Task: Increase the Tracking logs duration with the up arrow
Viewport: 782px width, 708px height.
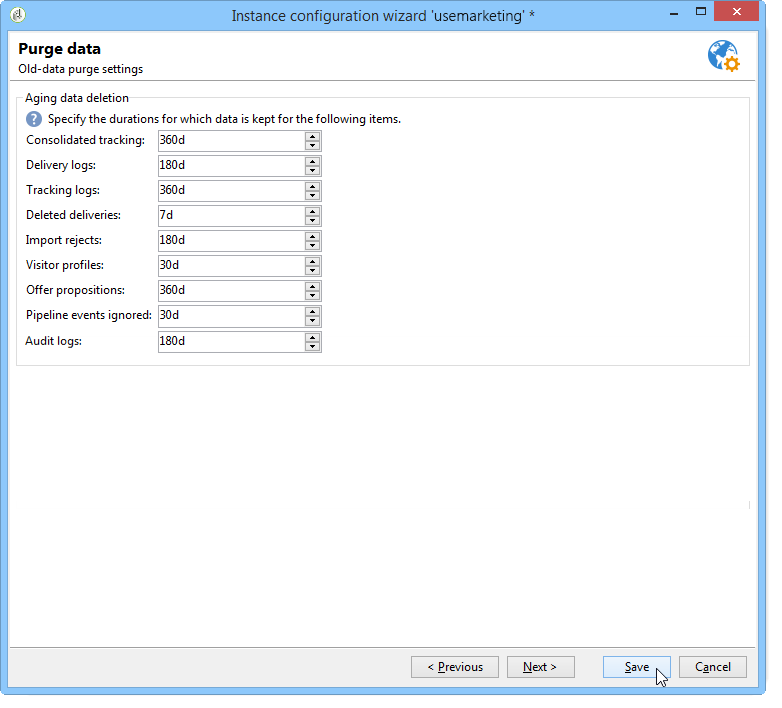Action: tap(313, 186)
